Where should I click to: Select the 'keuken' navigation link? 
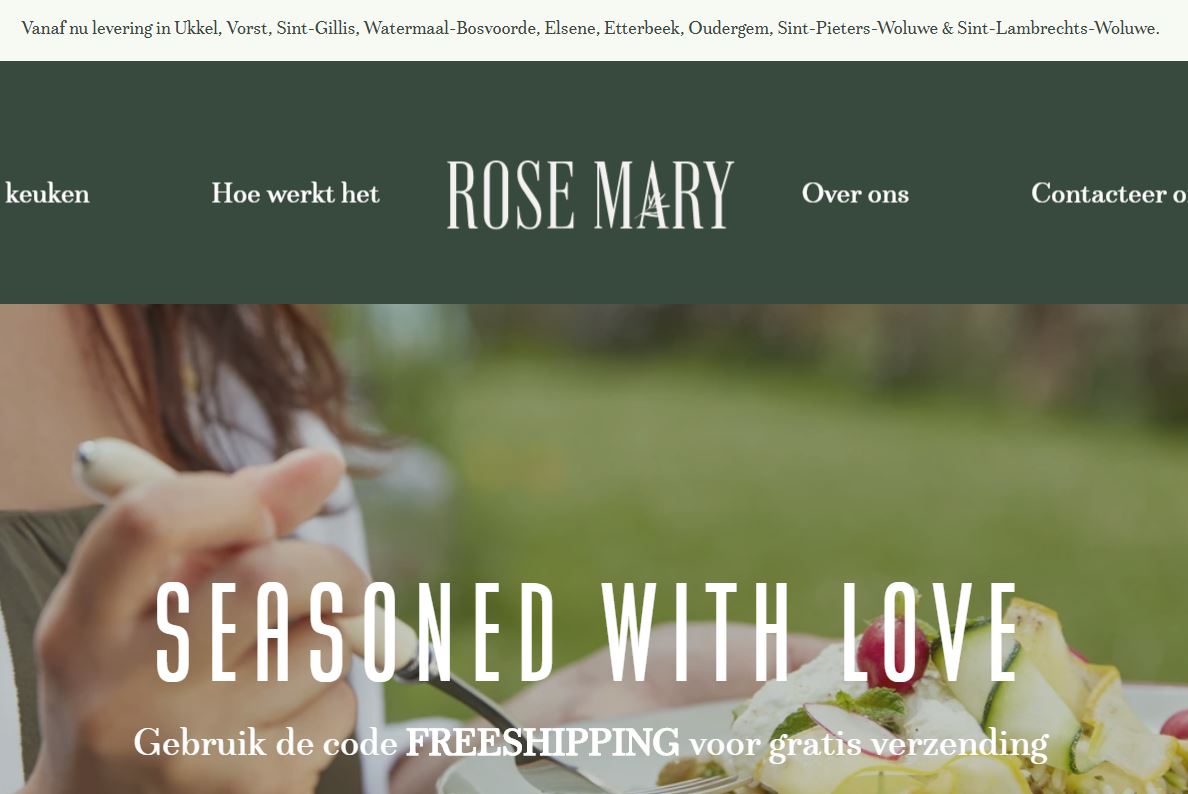coord(46,194)
